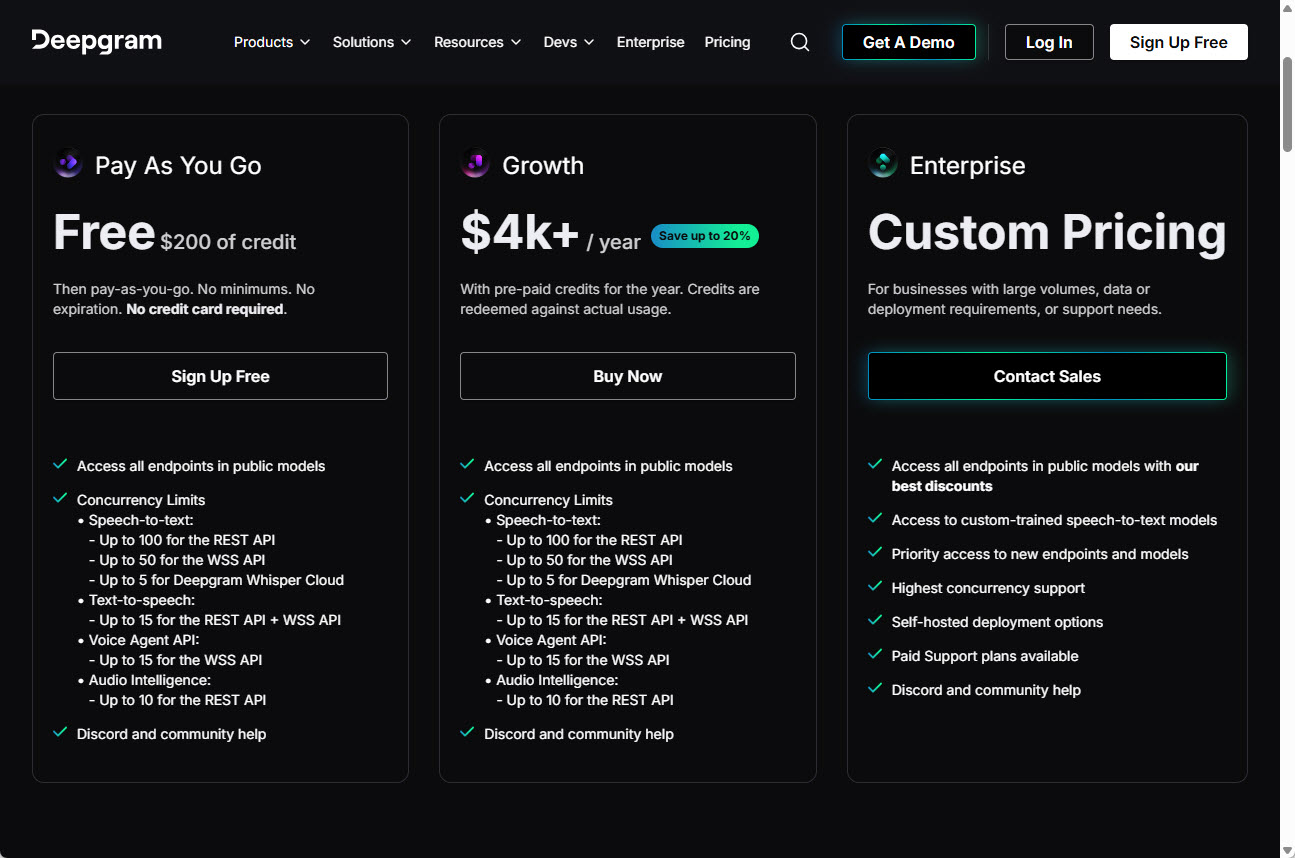Click "Highest concurrency support" text
This screenshot has width=1295, height=858.
(988, 588)
